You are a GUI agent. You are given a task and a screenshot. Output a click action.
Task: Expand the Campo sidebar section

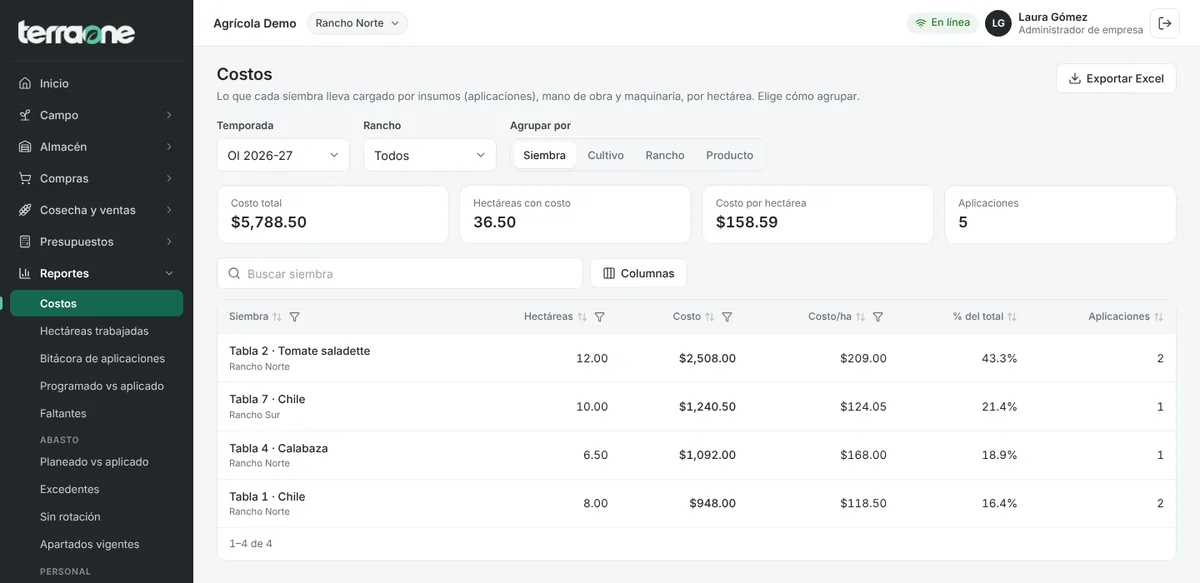point(96,115)
